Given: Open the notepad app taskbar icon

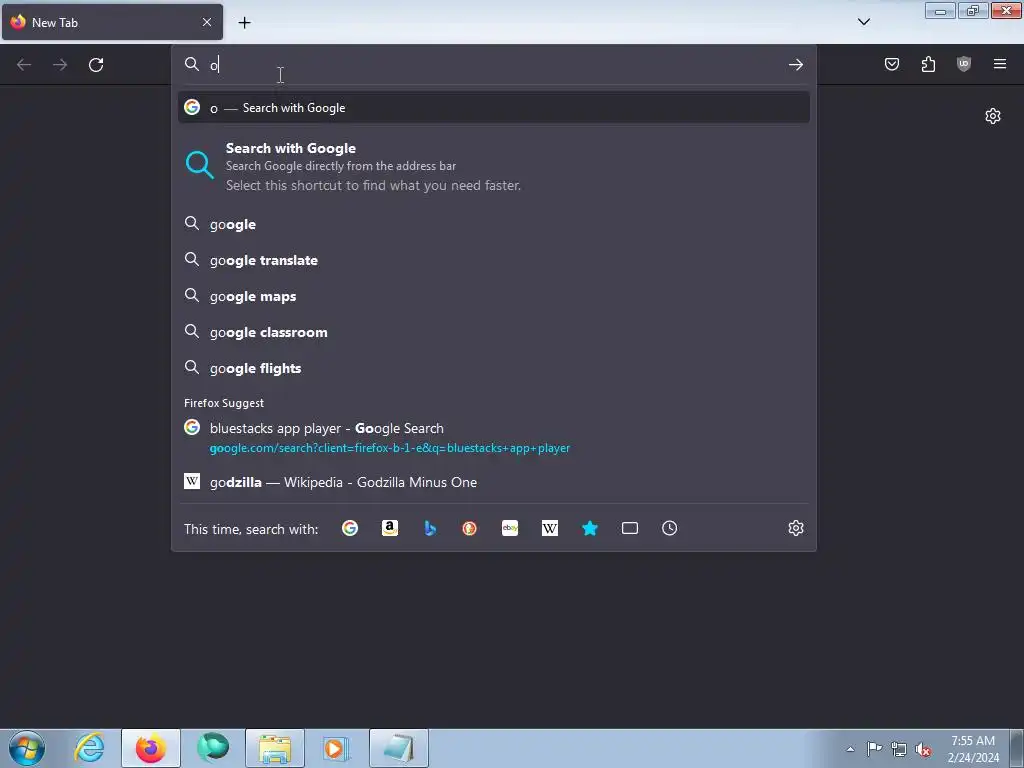Looking at the screenshot, I should (x=398, y=748).
